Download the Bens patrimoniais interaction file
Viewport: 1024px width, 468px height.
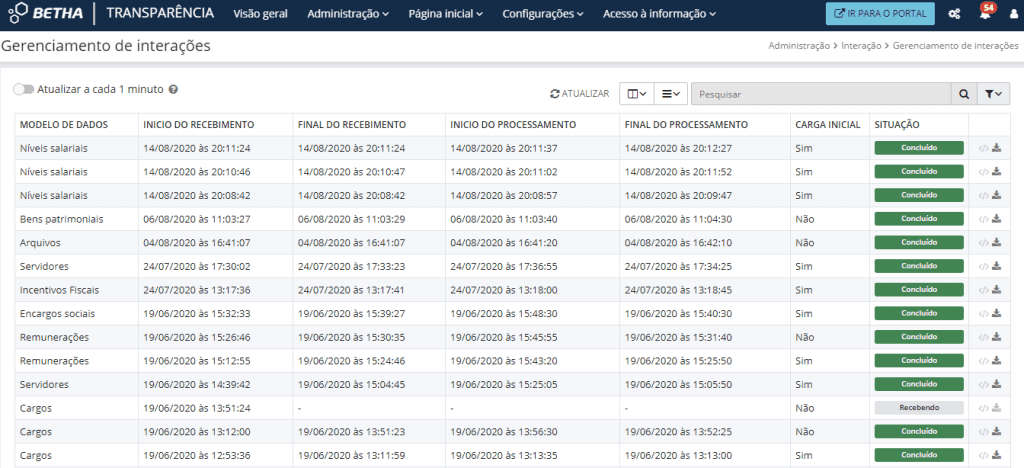pos(996,220)
